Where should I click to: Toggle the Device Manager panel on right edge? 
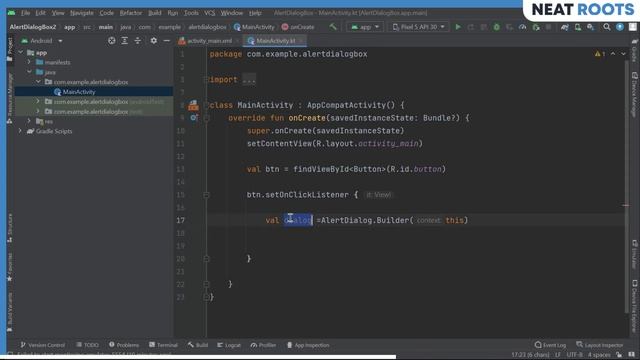(634, 95)
